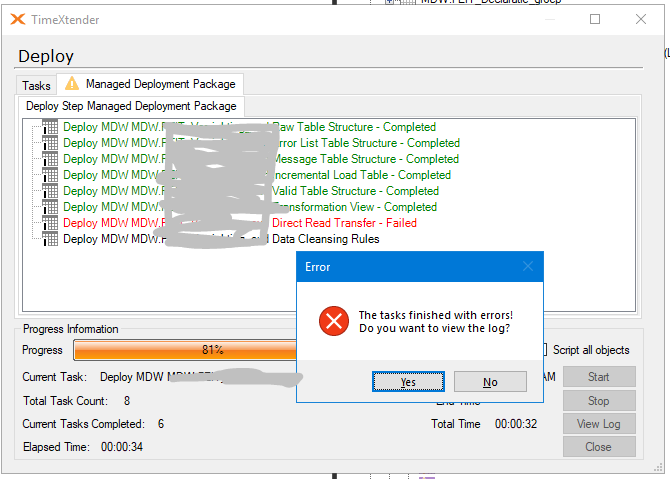Click the Total Time value 00:00:32

[x=516, y=424]
